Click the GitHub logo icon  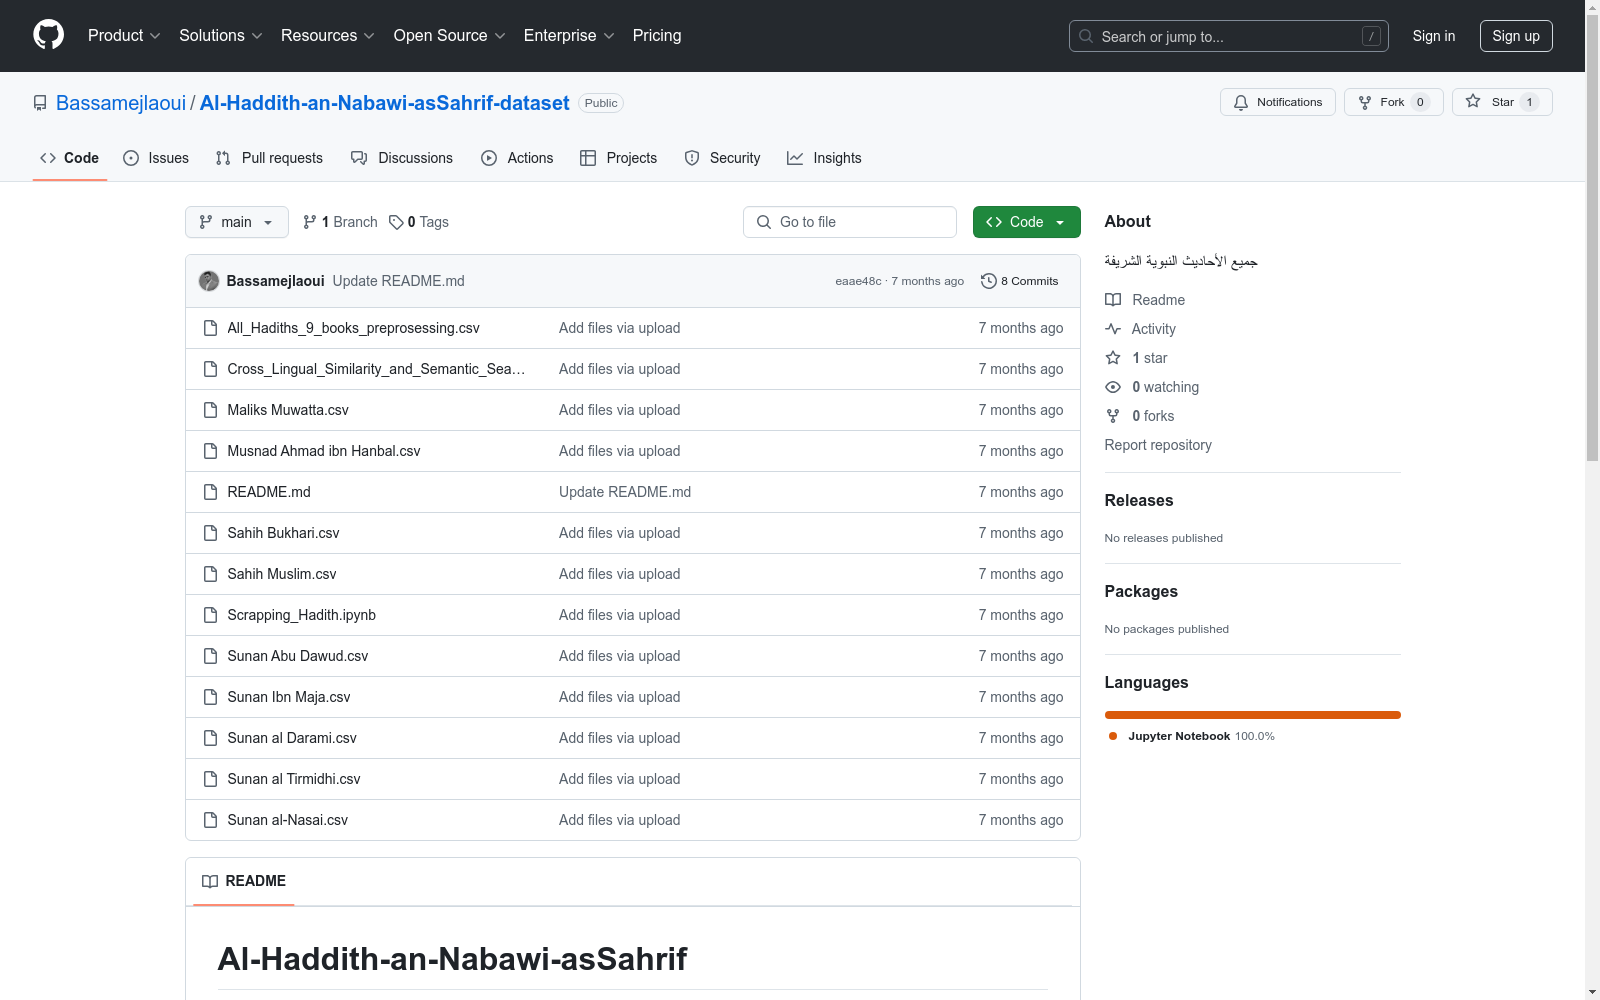(48, 35)
